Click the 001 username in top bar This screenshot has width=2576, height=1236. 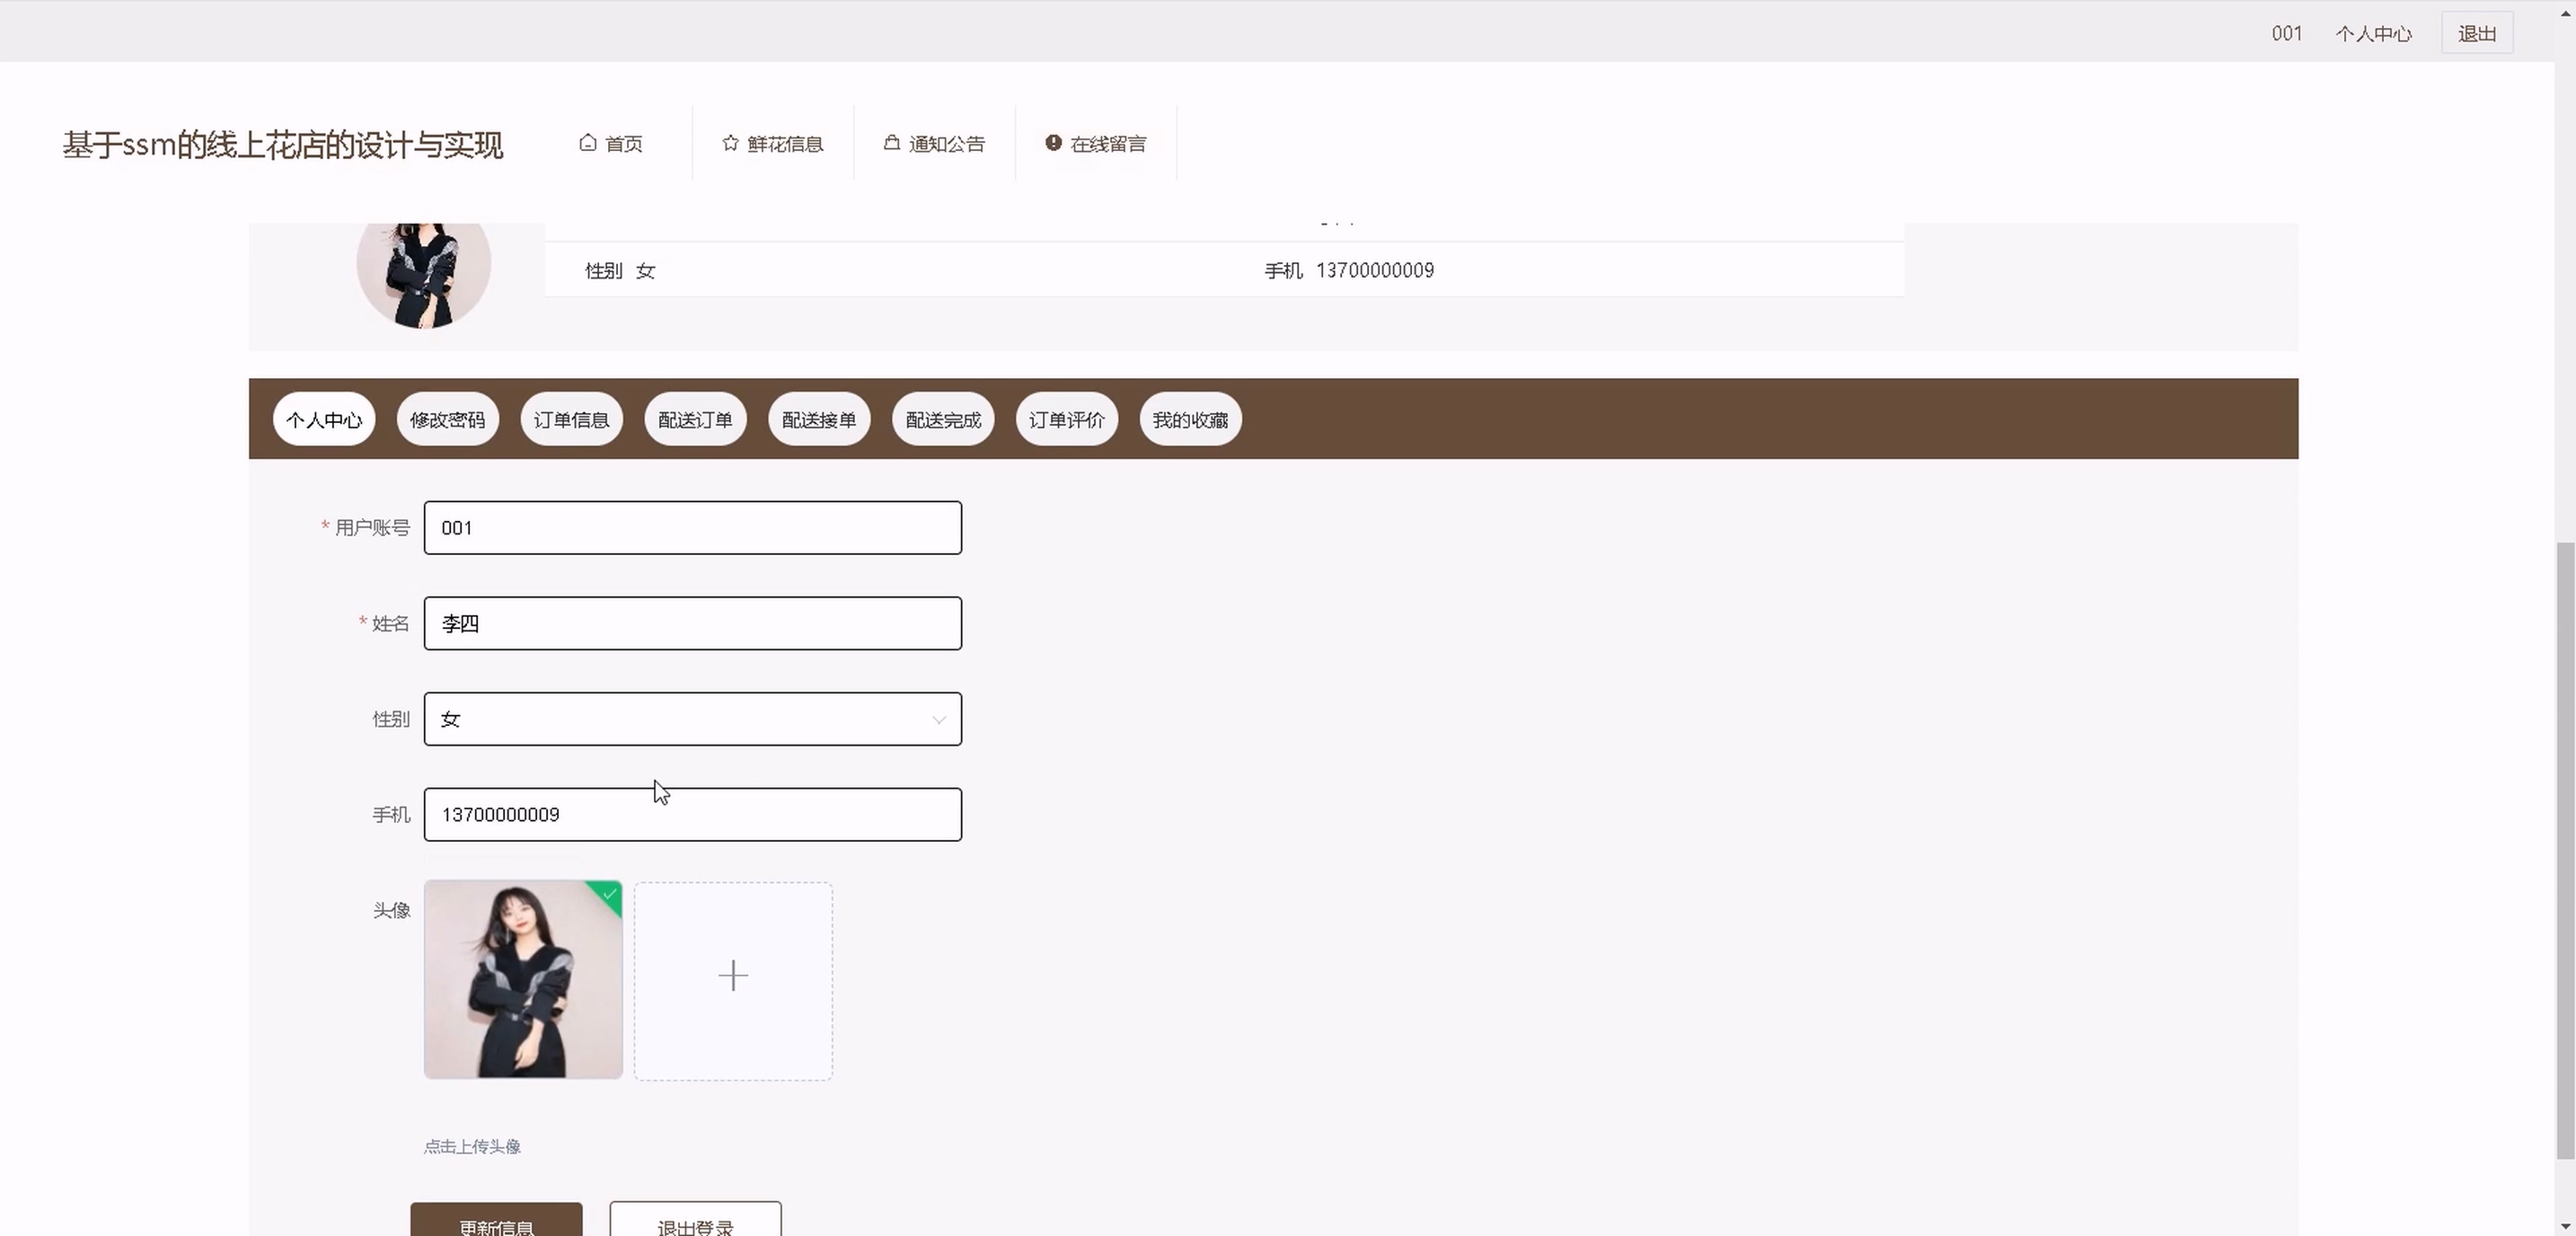2287,34
